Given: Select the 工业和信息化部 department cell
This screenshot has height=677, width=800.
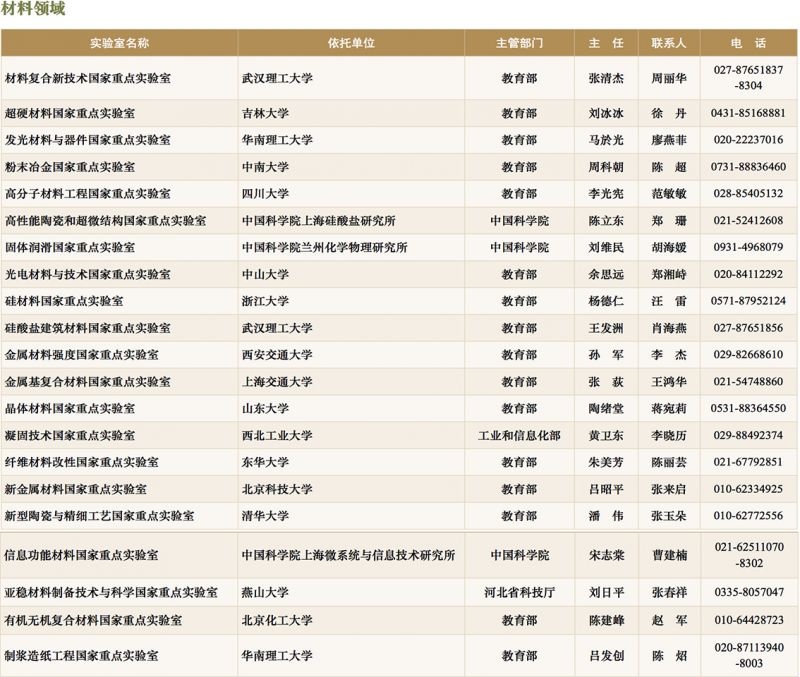Looking at the screenshot, I should (x=518, y=435).
